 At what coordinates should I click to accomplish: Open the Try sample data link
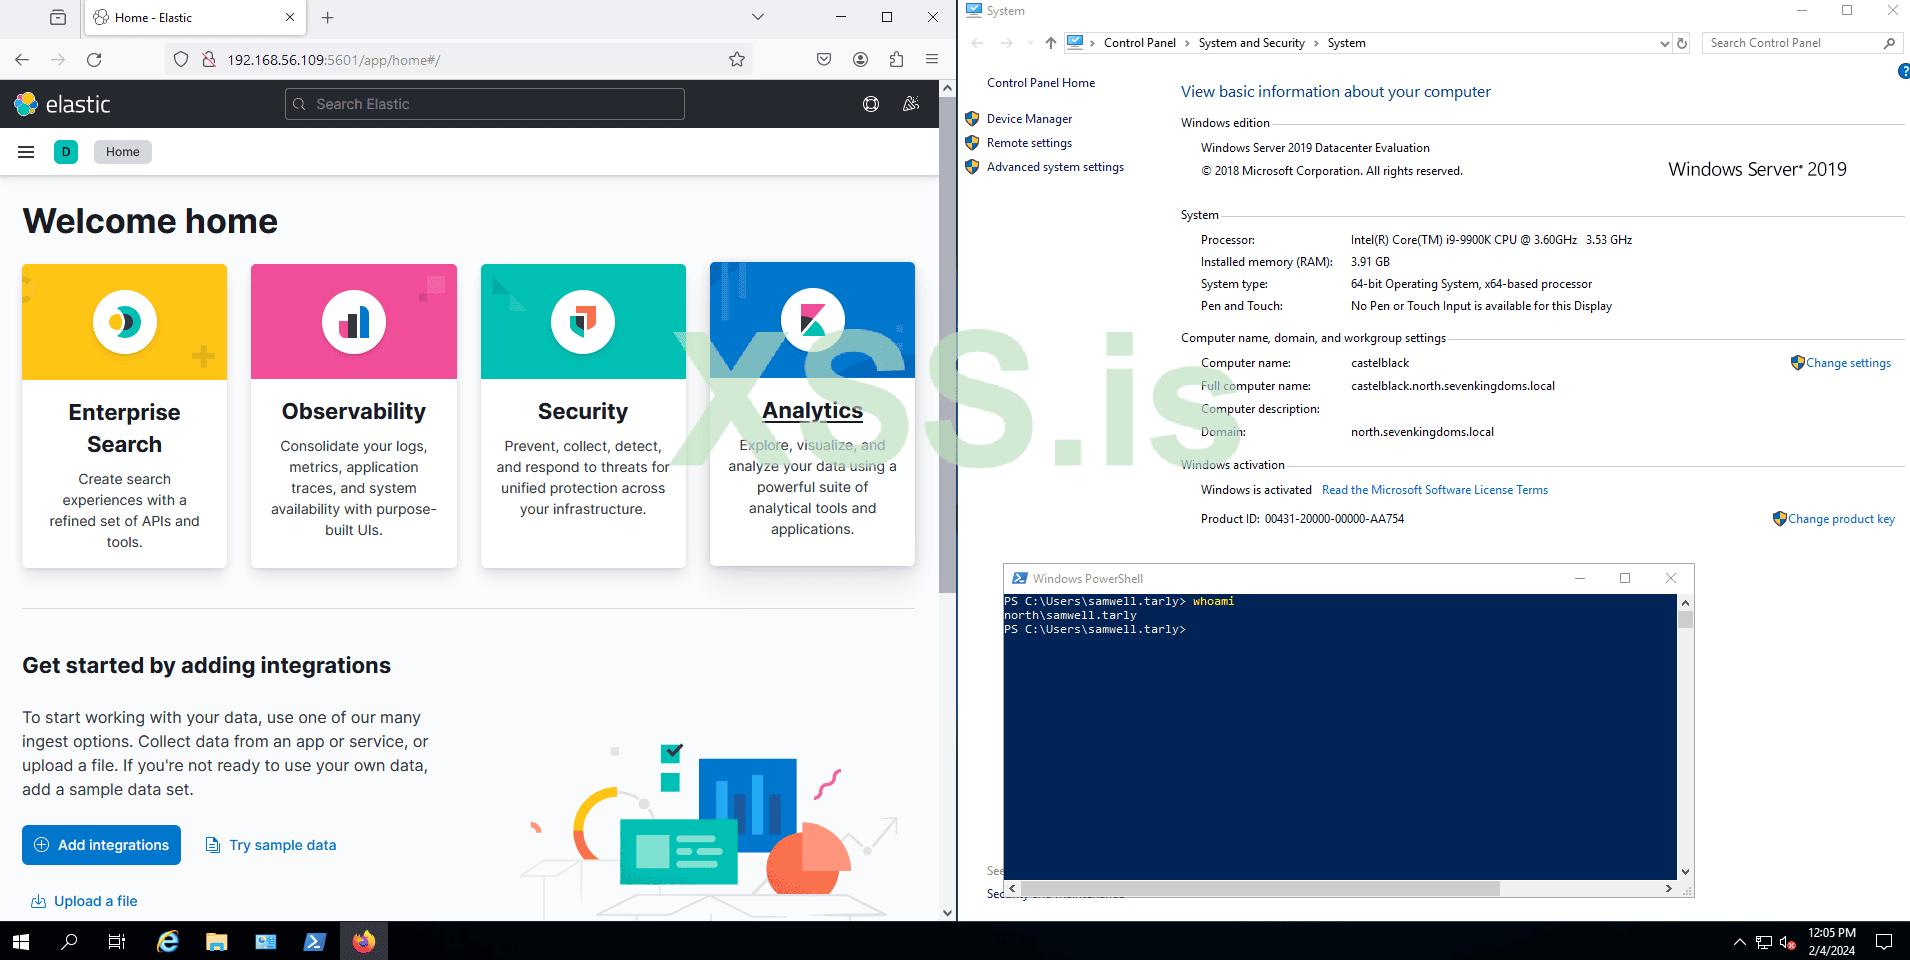[x=271, y=845]
